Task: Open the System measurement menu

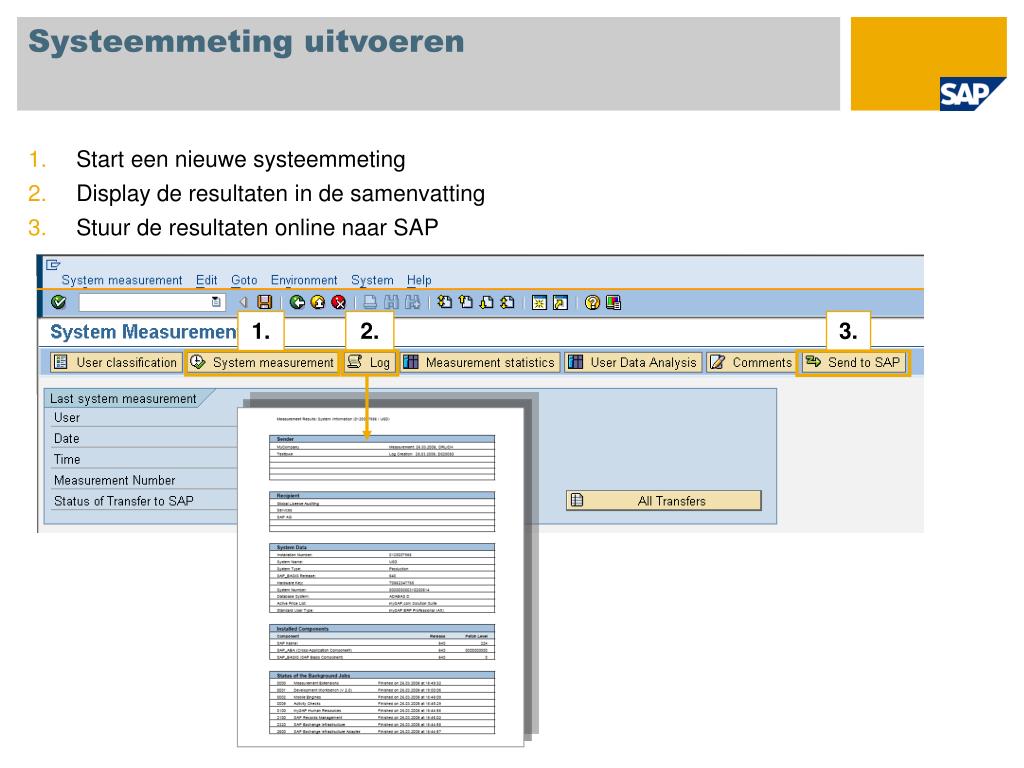Action: click(121, 280)
